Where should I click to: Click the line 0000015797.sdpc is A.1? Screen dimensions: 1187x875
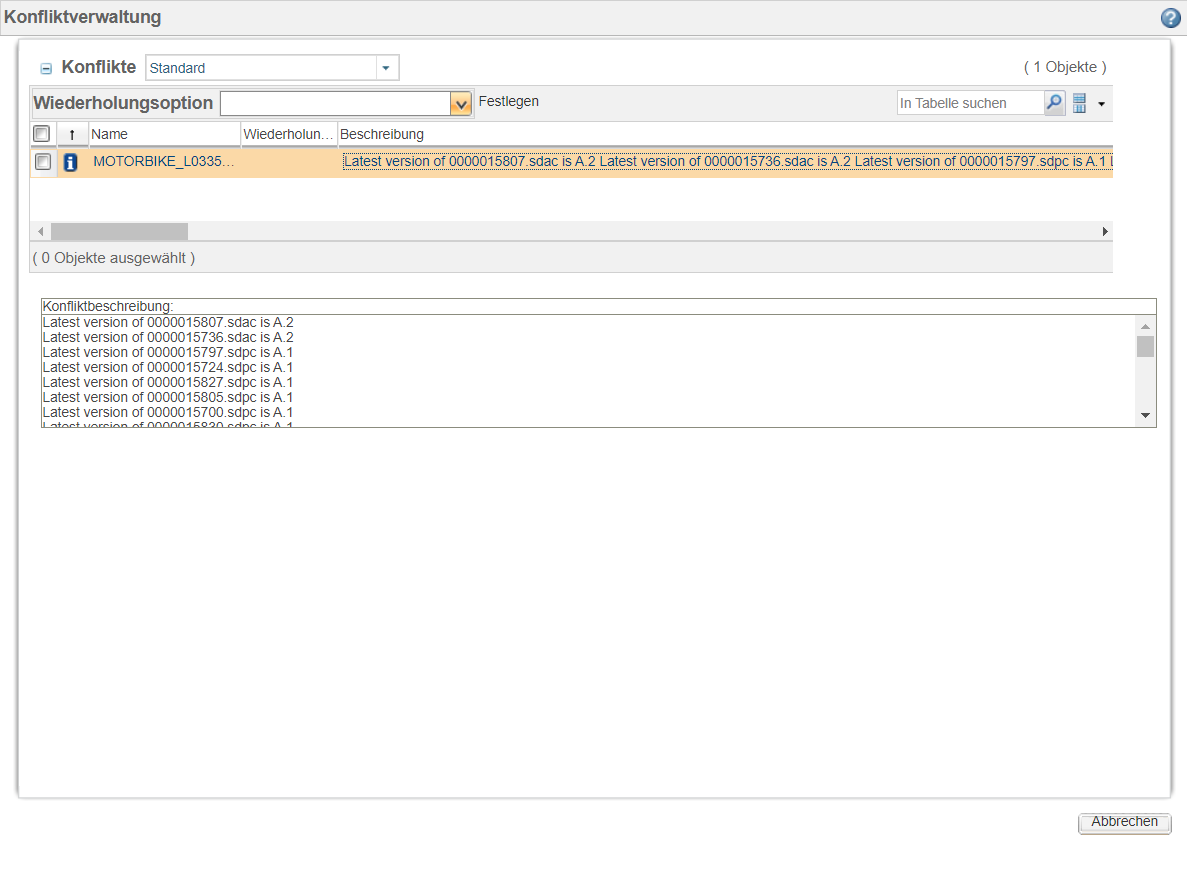tap(168, 353)
